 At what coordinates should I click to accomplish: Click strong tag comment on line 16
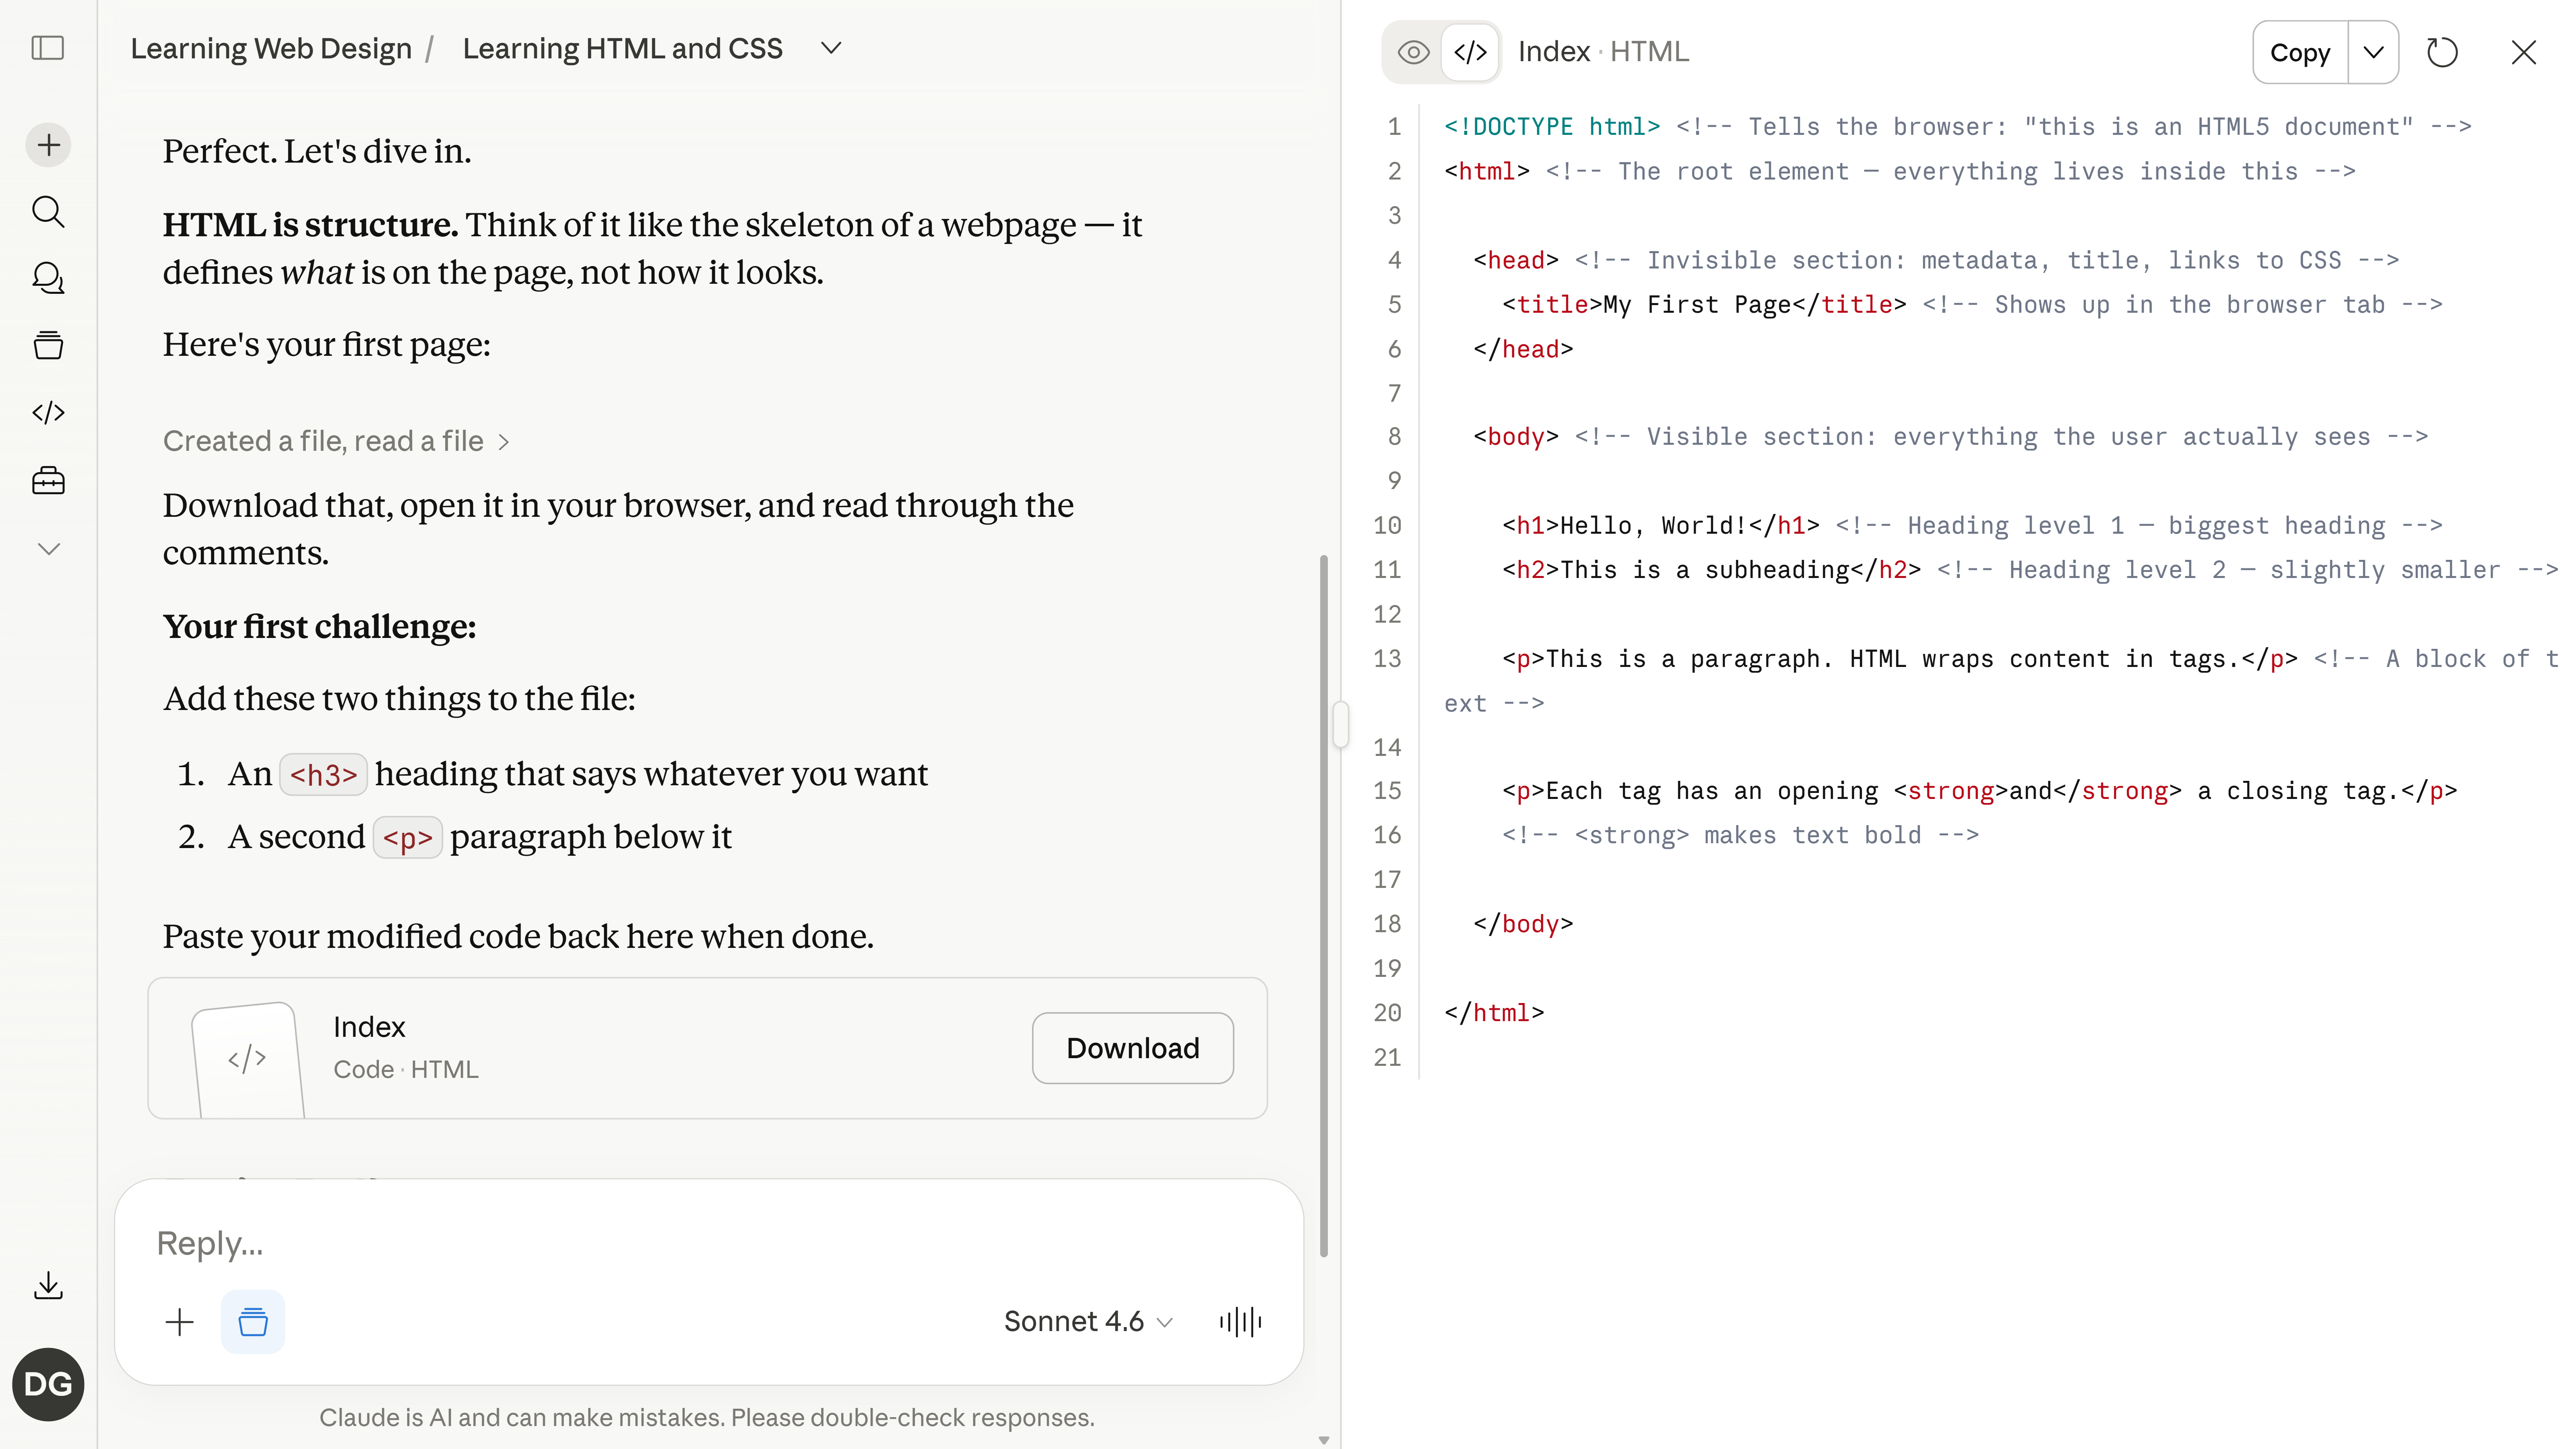[x=1740, y=835]
